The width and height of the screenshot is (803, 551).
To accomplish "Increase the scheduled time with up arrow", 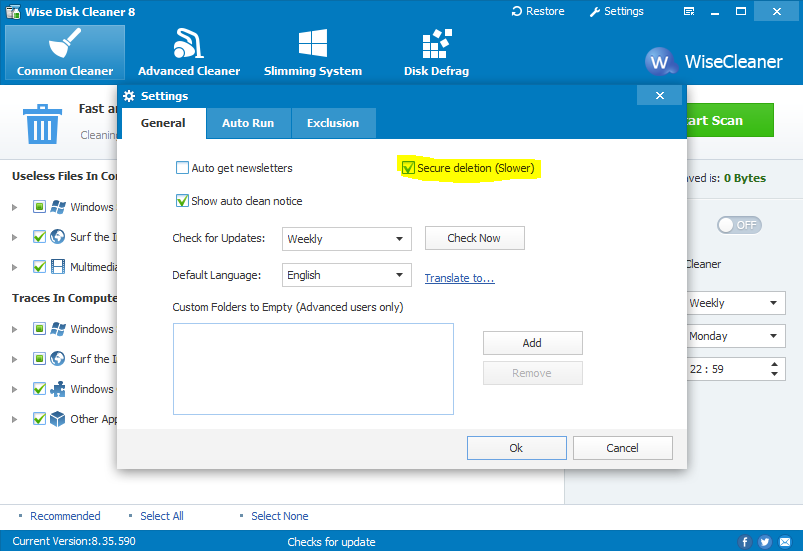I will tap(774, 364).
